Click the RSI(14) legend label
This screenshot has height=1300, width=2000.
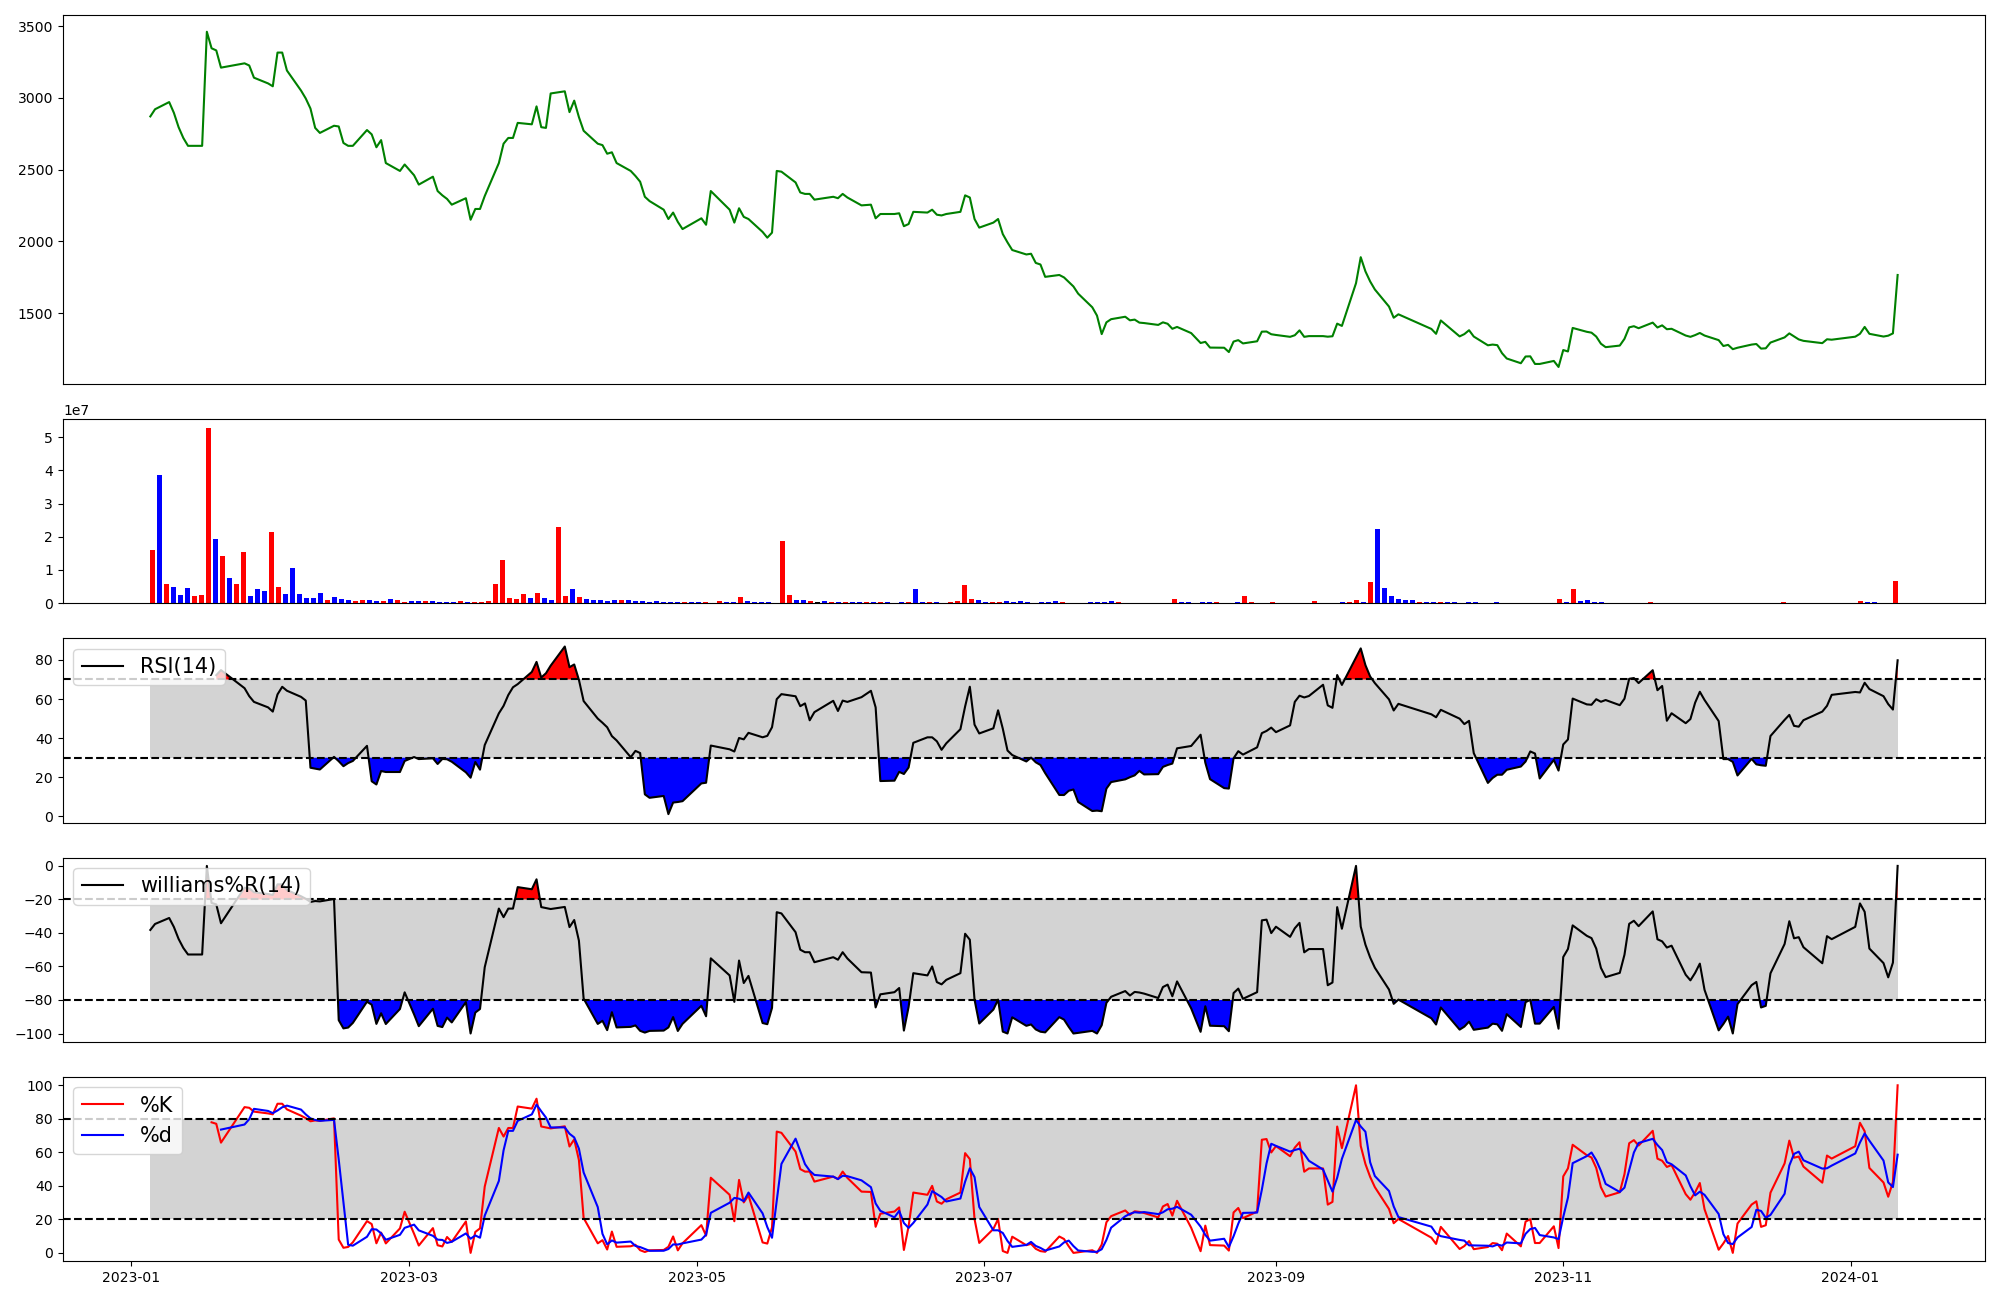[177, 666]
